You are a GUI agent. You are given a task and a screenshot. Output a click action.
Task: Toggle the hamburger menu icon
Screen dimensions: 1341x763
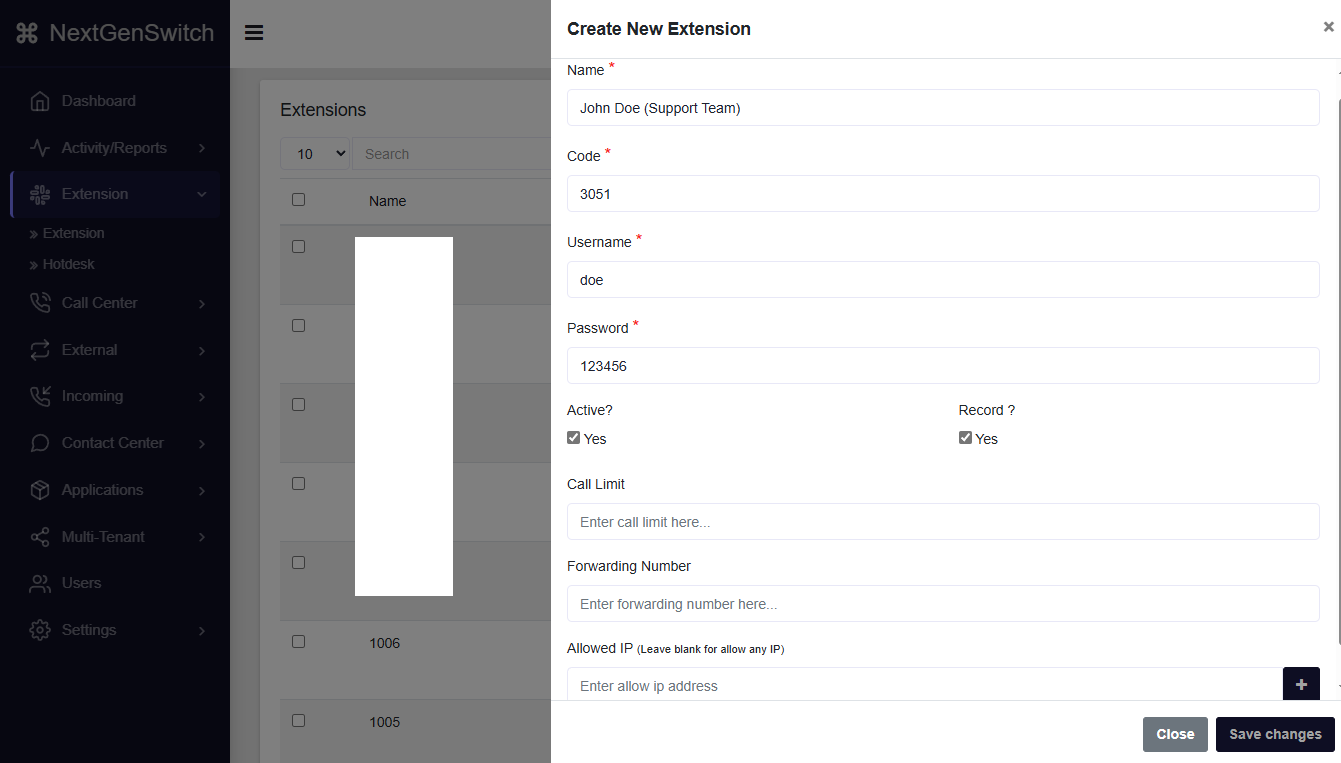(253, 32)
